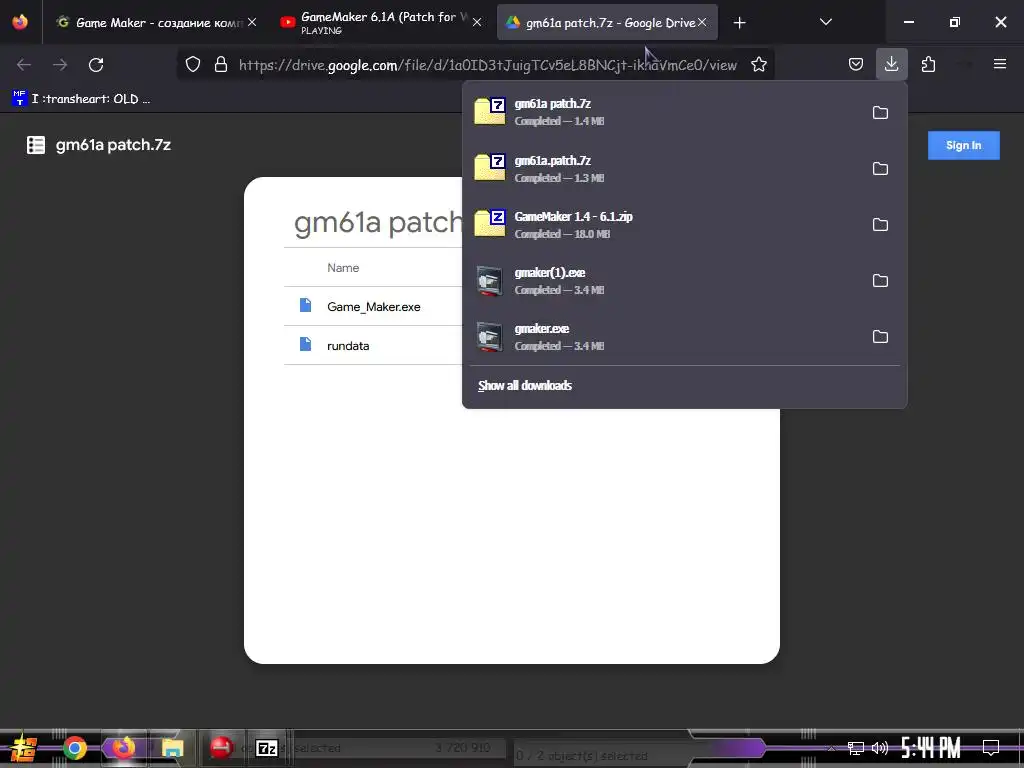This screenshot has height=768, width=1024.
Task: Show gm61a.patch.7z in folder
Action: (880, 168)
